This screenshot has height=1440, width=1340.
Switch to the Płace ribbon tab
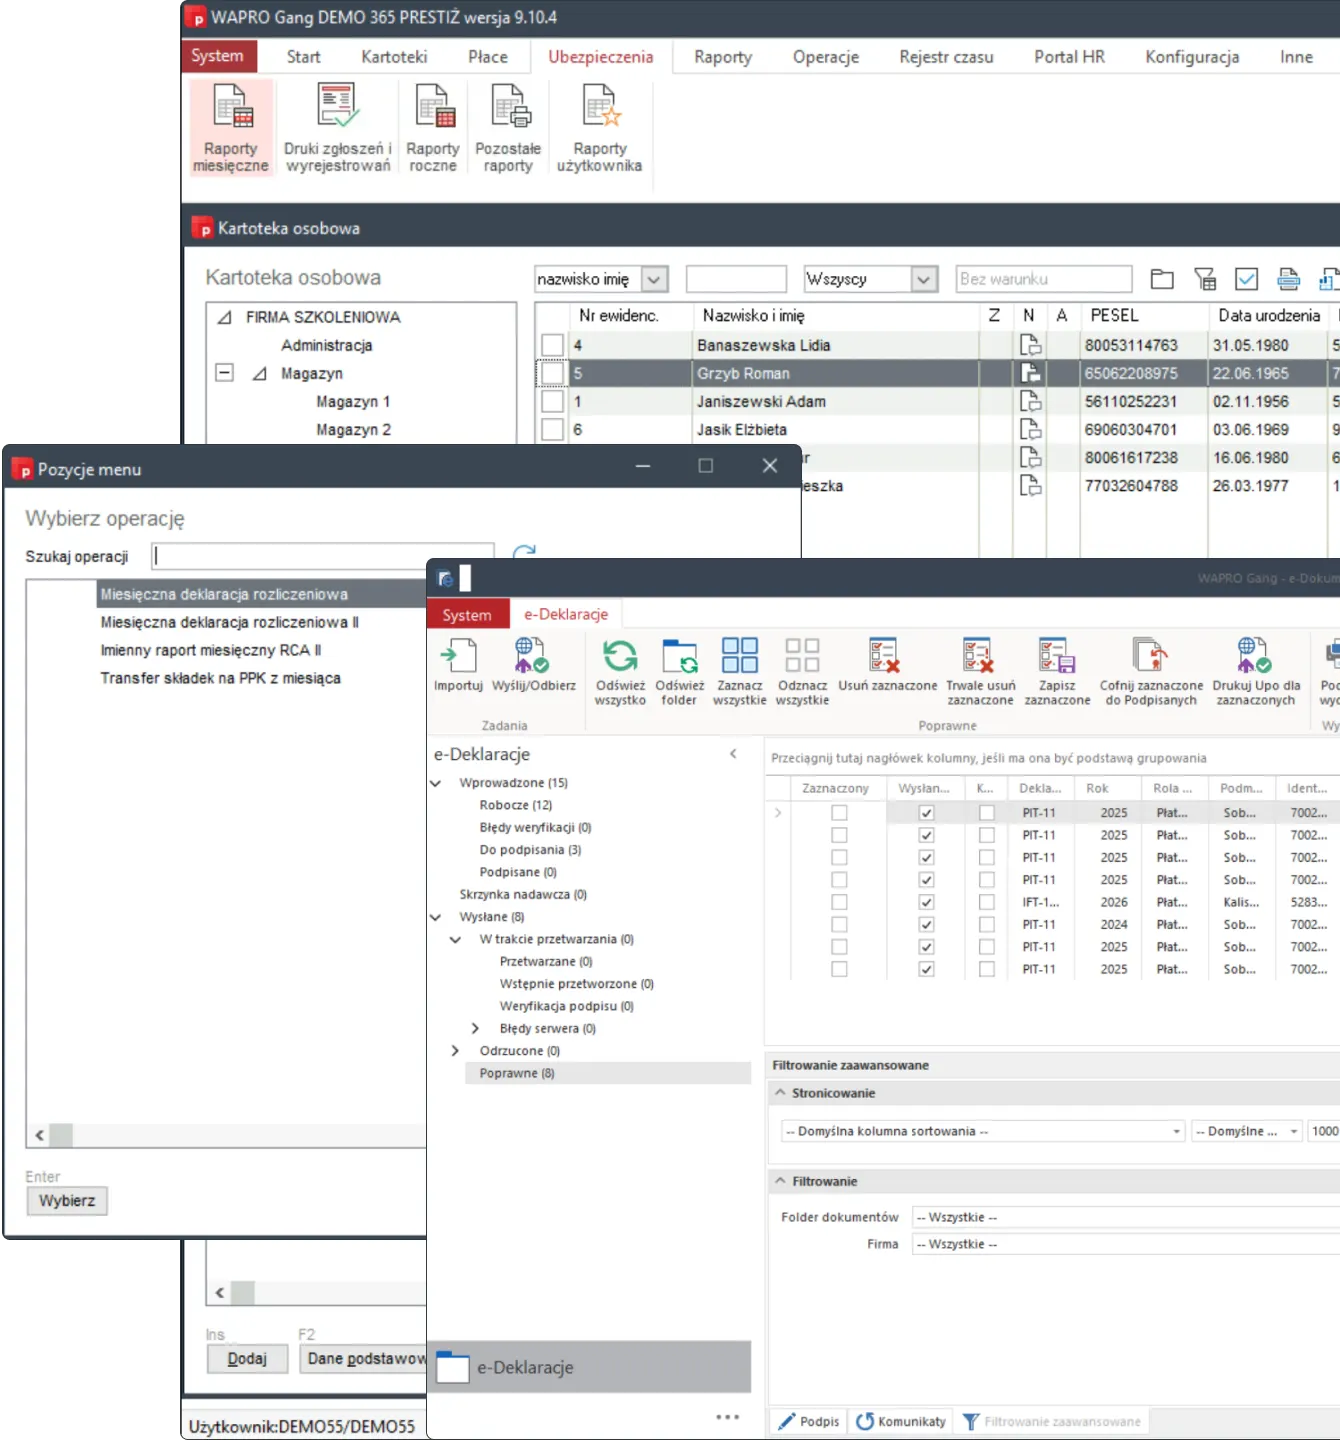[x=488, y=57]
